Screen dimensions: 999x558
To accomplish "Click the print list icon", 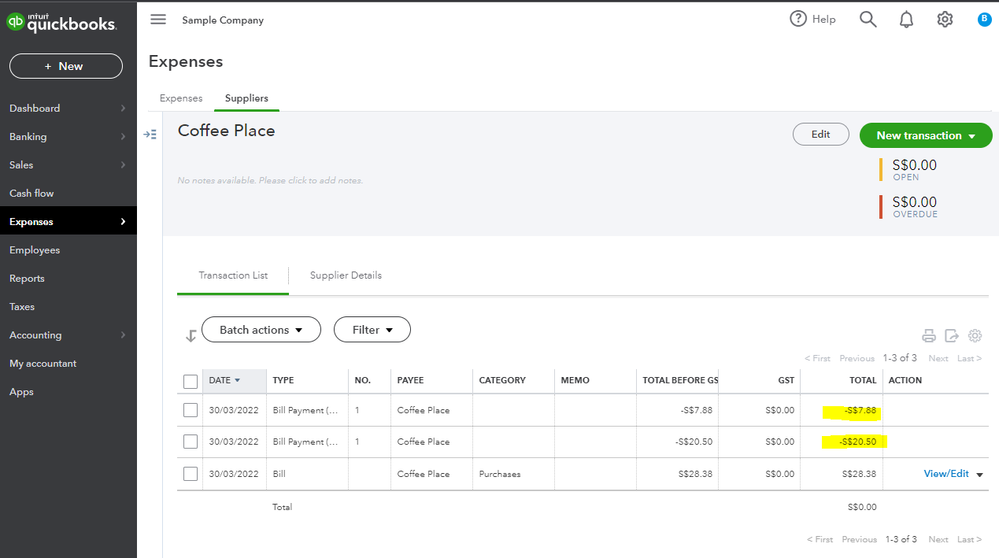I will (x=929, y=336).
